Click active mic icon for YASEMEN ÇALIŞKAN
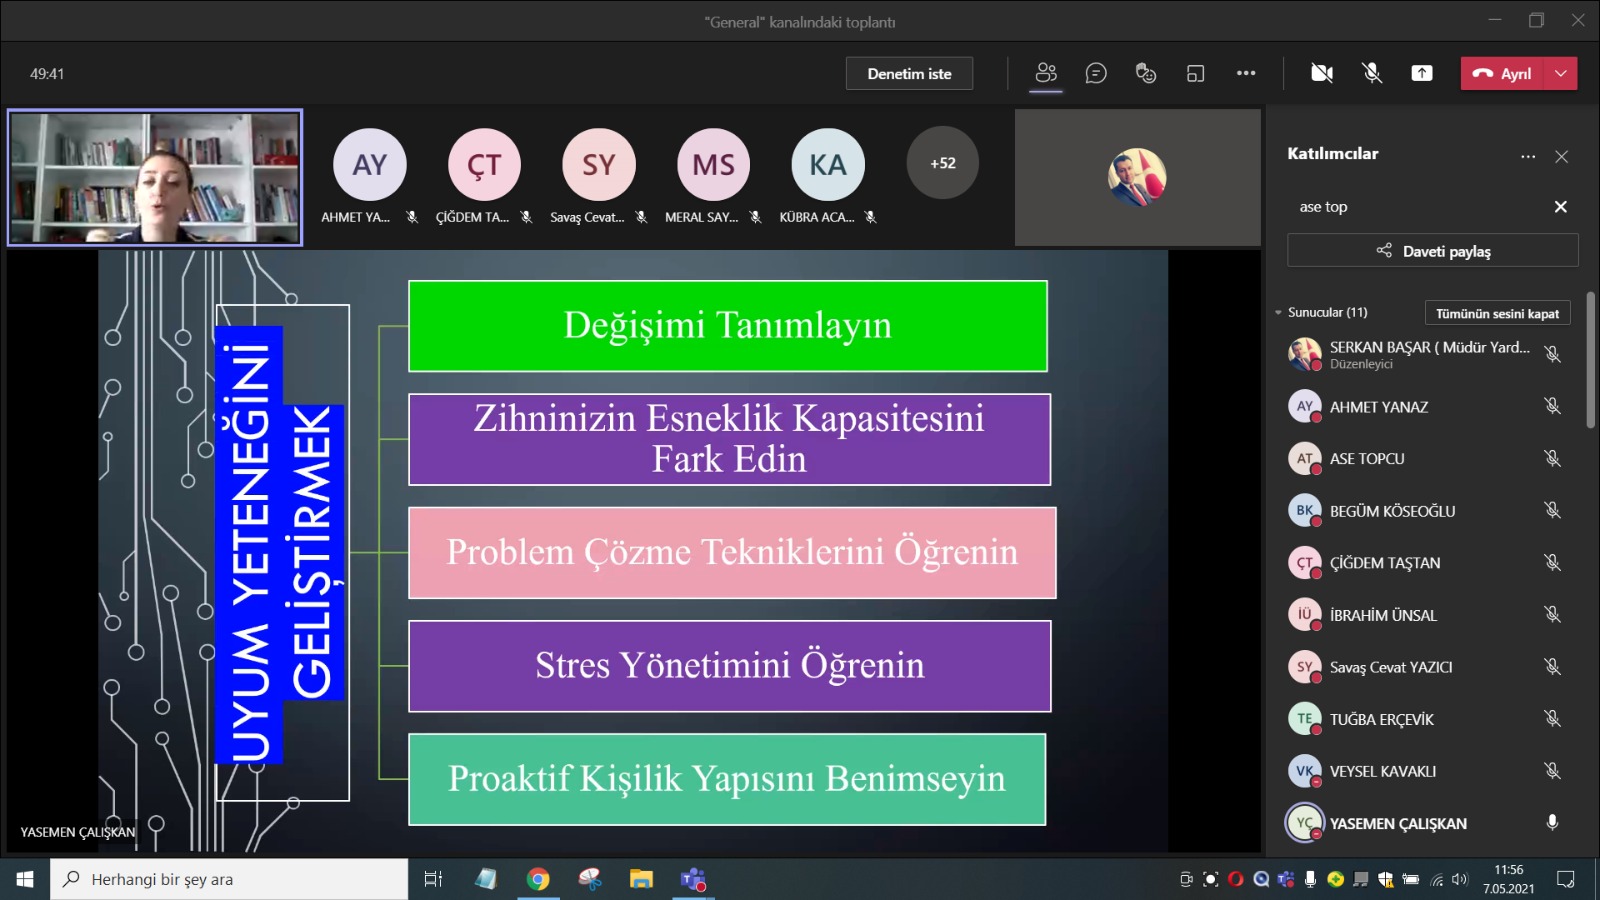The width and height of the screenshot is (1600, 900). point(1552,822)
